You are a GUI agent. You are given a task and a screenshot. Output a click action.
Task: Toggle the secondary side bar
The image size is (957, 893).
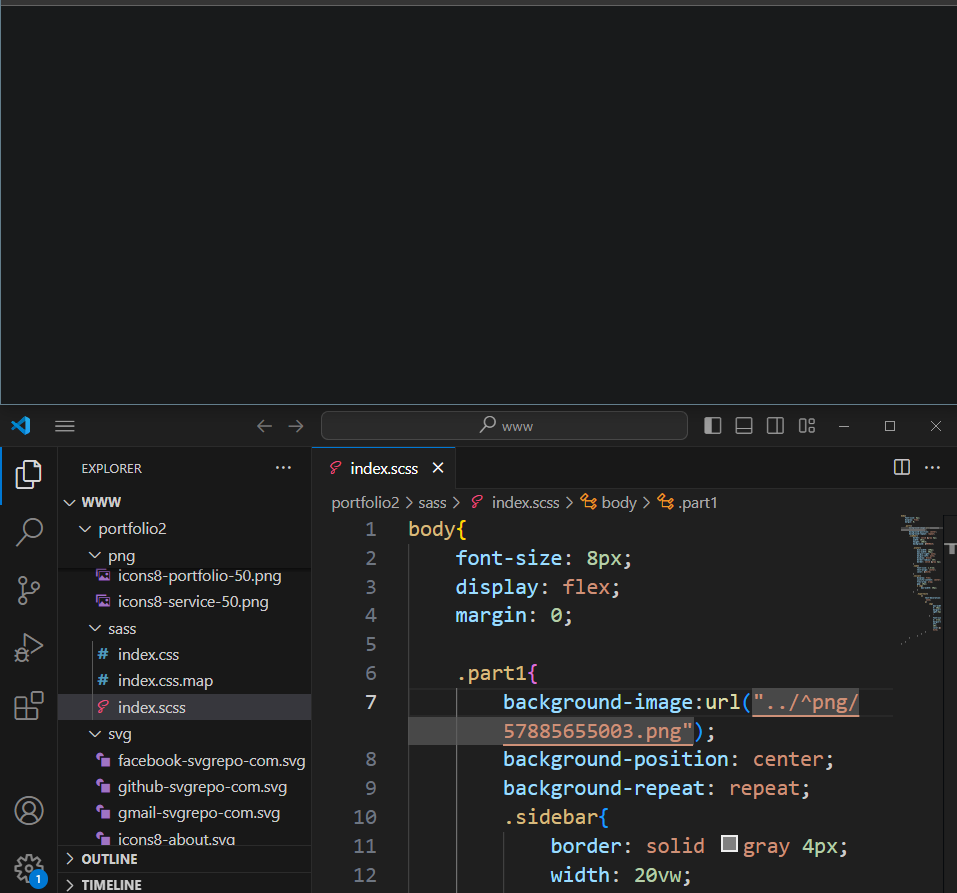775,425
